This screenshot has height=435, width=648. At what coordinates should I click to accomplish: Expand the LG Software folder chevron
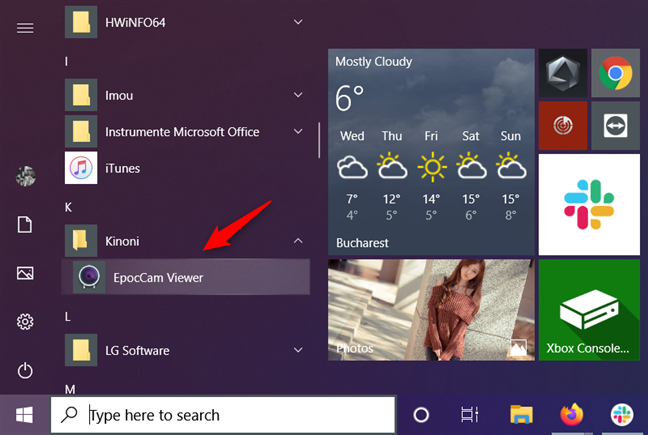[298, 350]
